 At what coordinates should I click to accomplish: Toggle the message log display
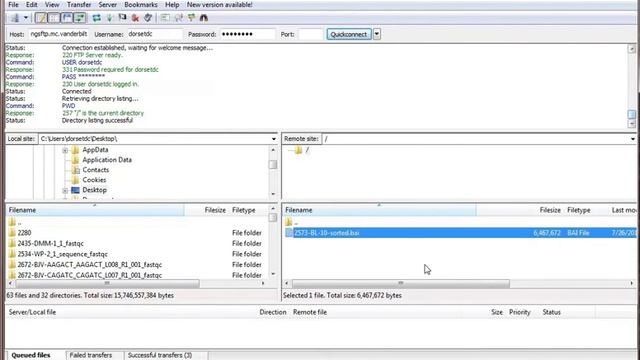41,18
